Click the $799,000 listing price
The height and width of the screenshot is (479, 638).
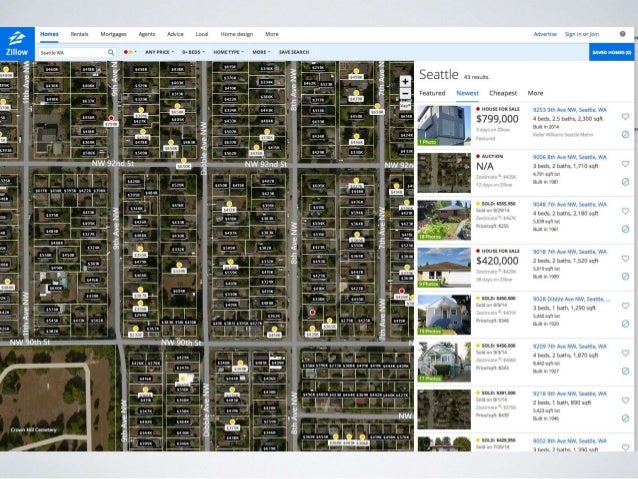coord(497,119)
